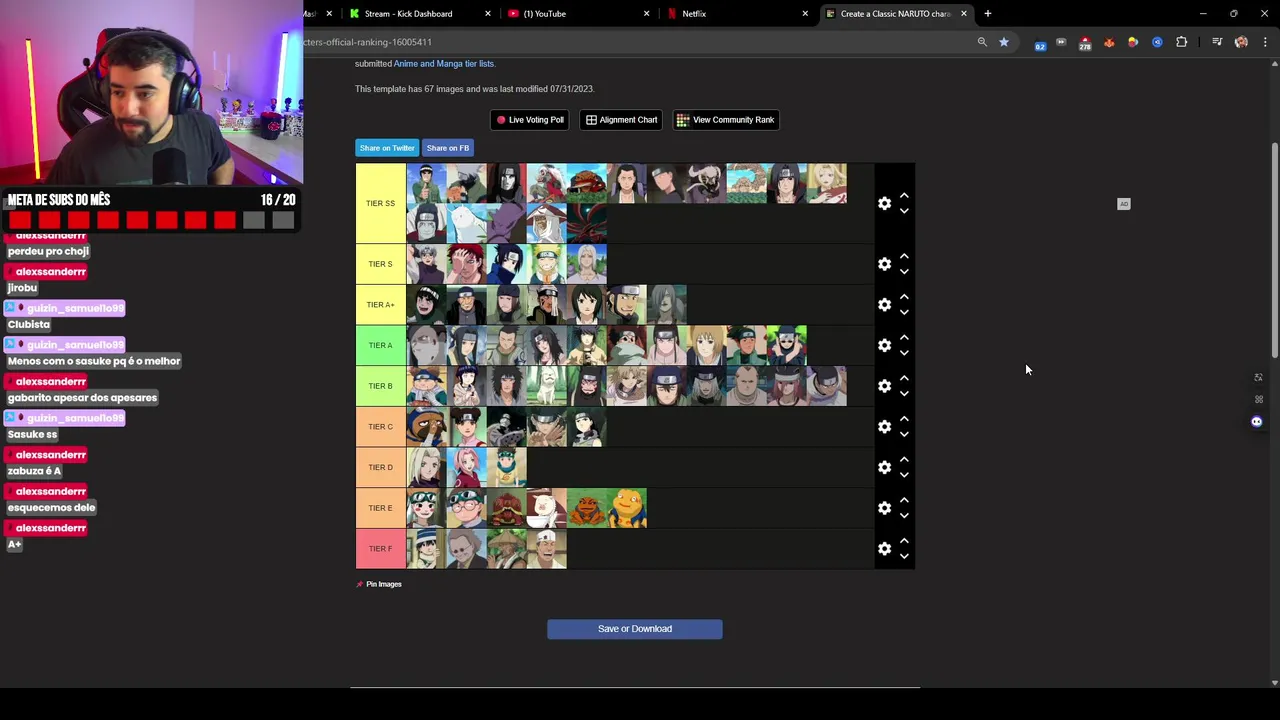Click chat message 'Clubista'
The image size is (1280, 720).
coord(29,324)
